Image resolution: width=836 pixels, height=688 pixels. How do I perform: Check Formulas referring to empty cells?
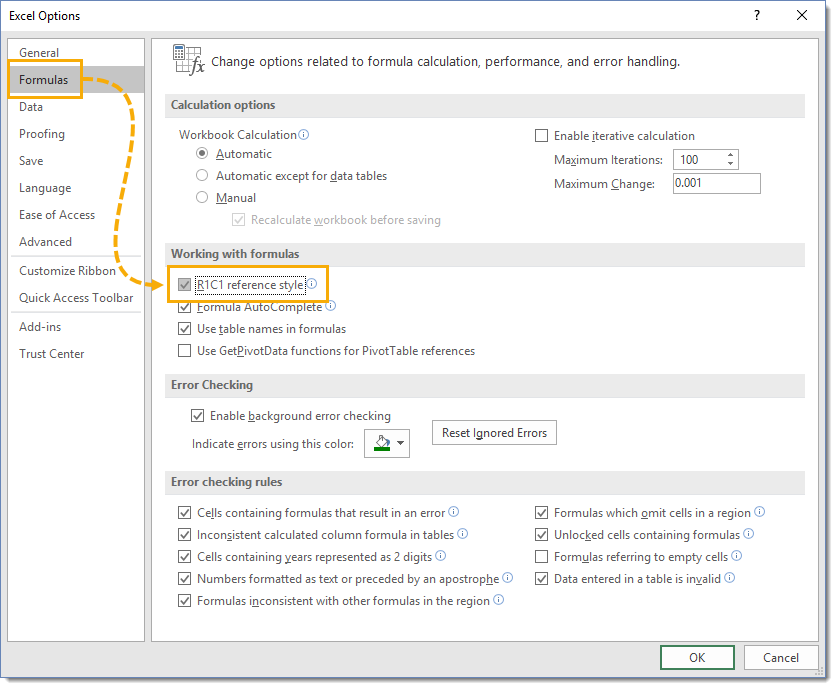point(541,557)
